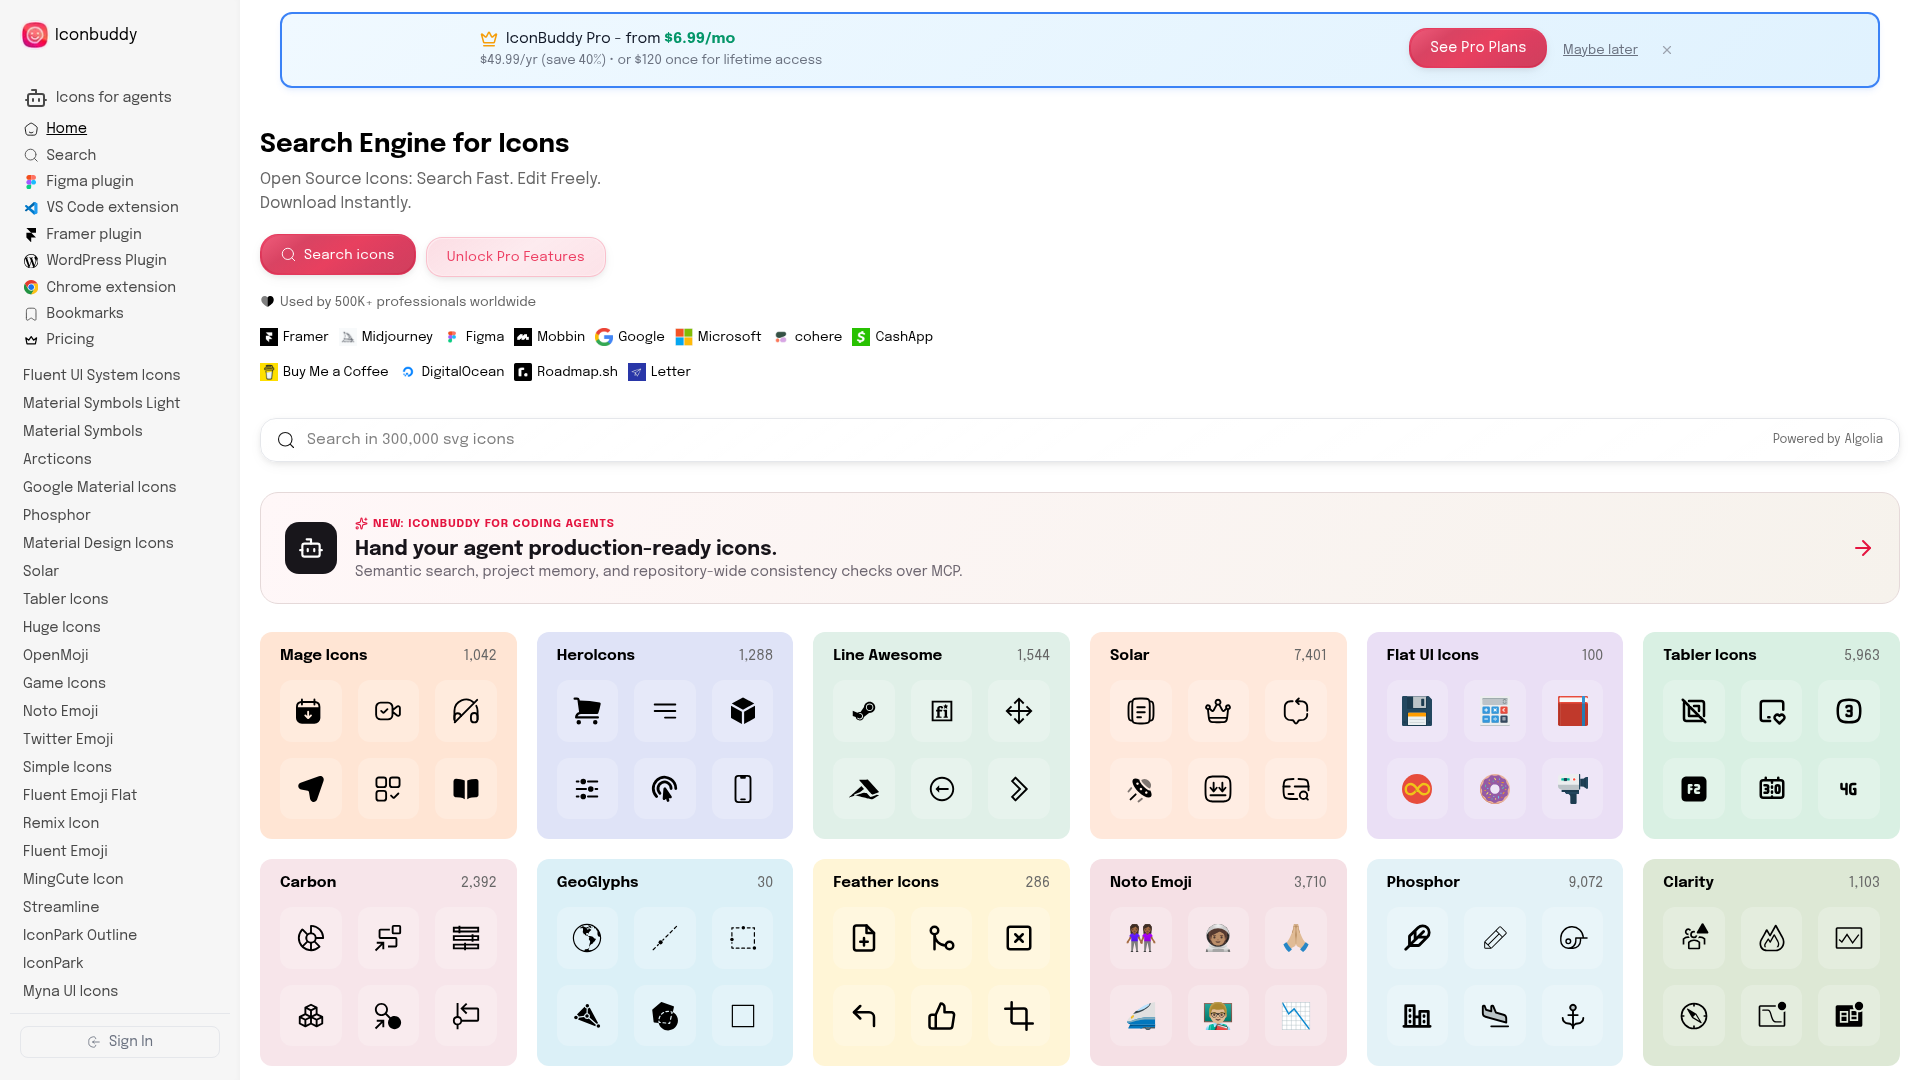Click the robot icon in the coding agents banner
The height and width of the screenshot is (1080, 1920).
pyautogui.click(x=311, y=548)
